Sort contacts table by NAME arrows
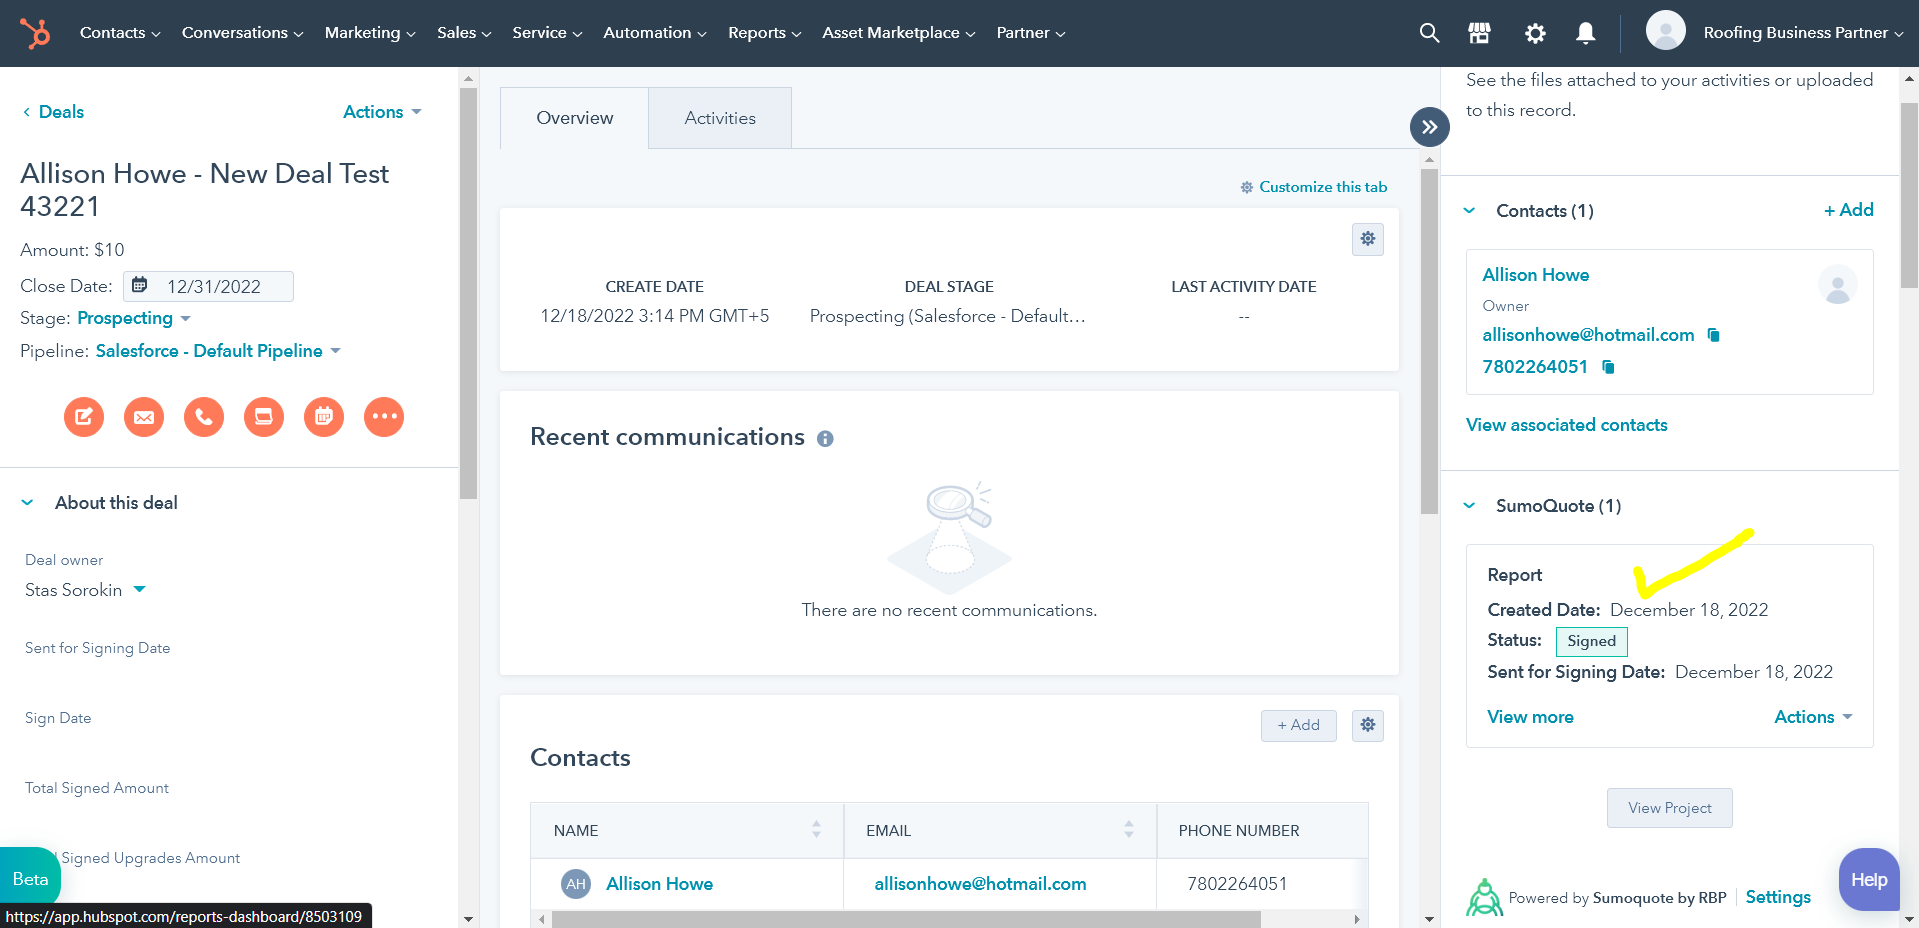 click(x=816, y=830)
